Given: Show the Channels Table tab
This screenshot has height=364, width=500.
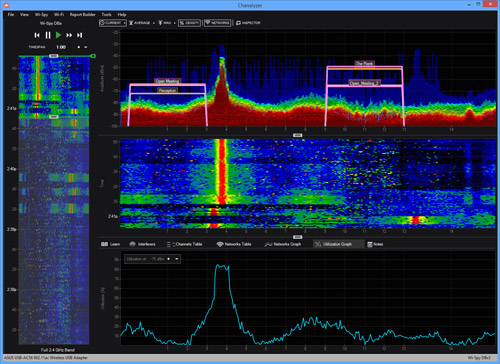Looking at the screenshot, I should point(185,244).
